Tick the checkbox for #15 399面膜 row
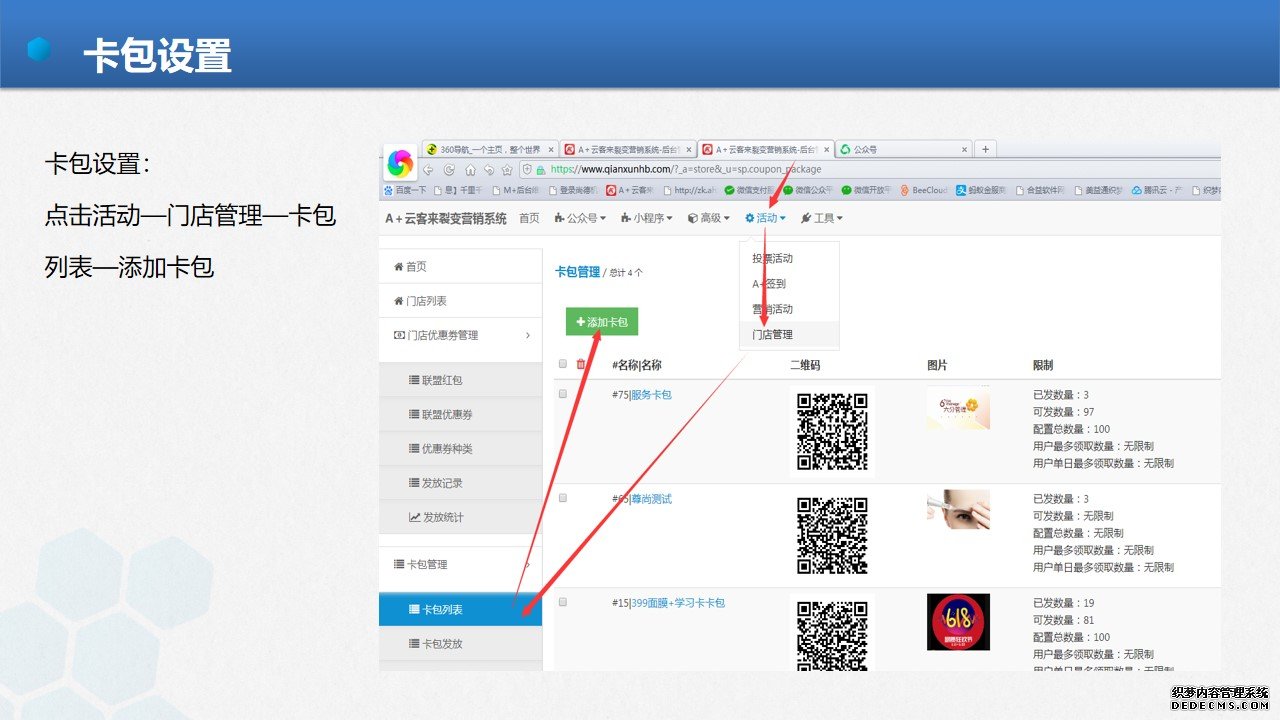The width and height of the screenshot is (1280, 720). [x=563, y=602]
